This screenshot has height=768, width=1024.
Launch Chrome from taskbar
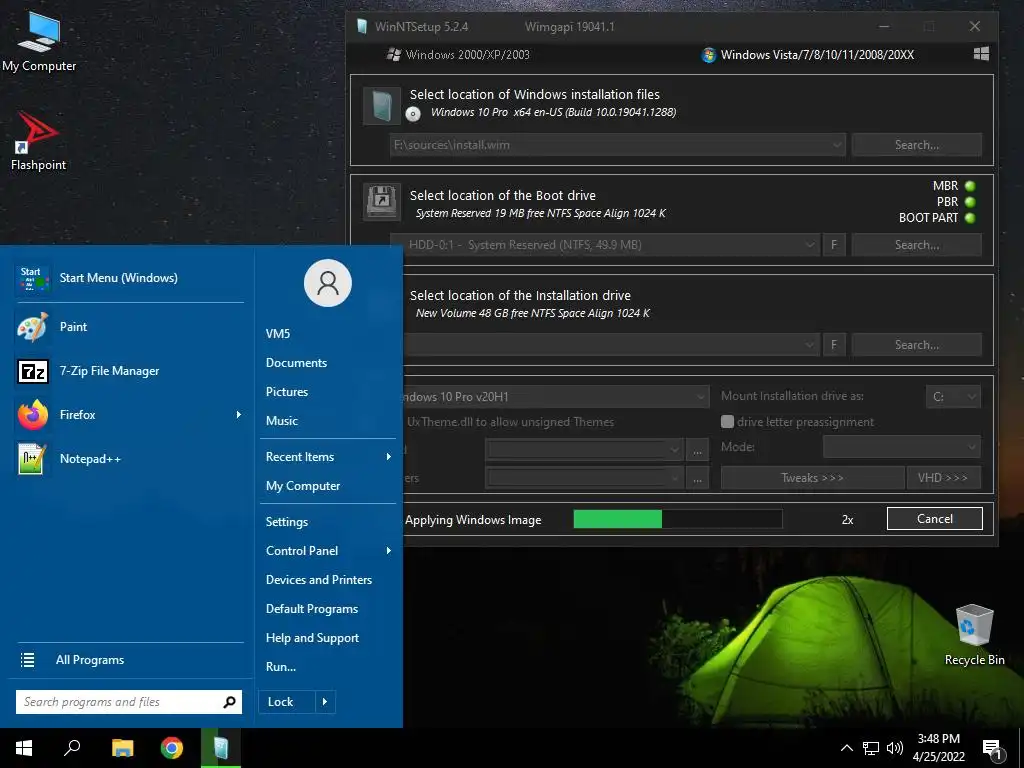[172, 748]
